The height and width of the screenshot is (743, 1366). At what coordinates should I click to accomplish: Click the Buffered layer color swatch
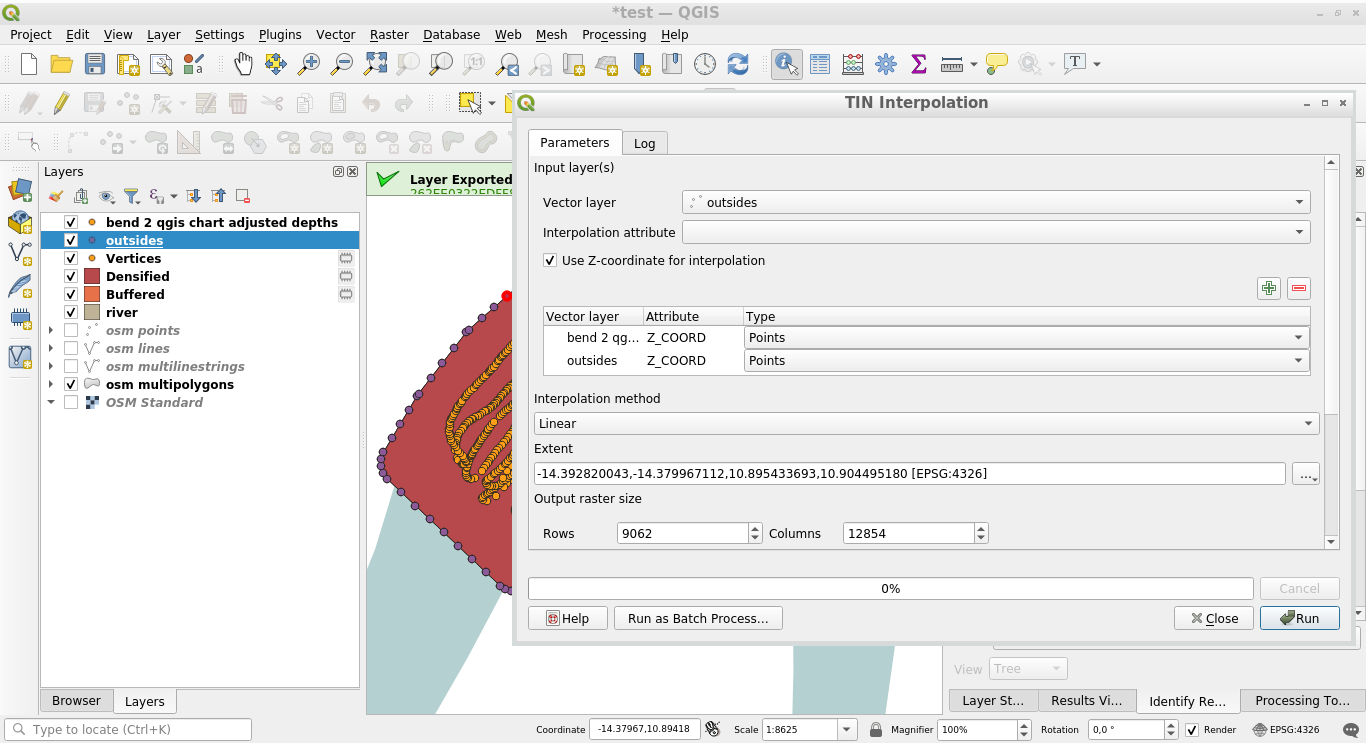pyautogui.click(x=92, y=294)
